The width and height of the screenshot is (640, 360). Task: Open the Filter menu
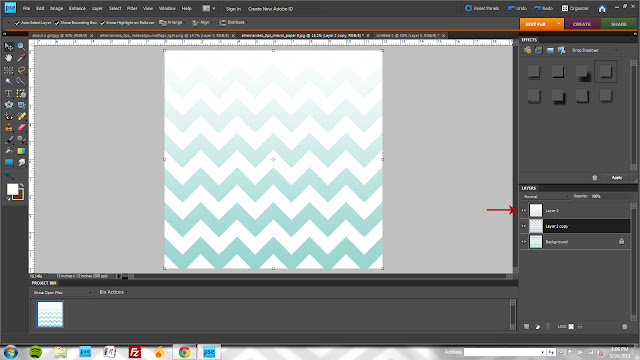point(132,9)
